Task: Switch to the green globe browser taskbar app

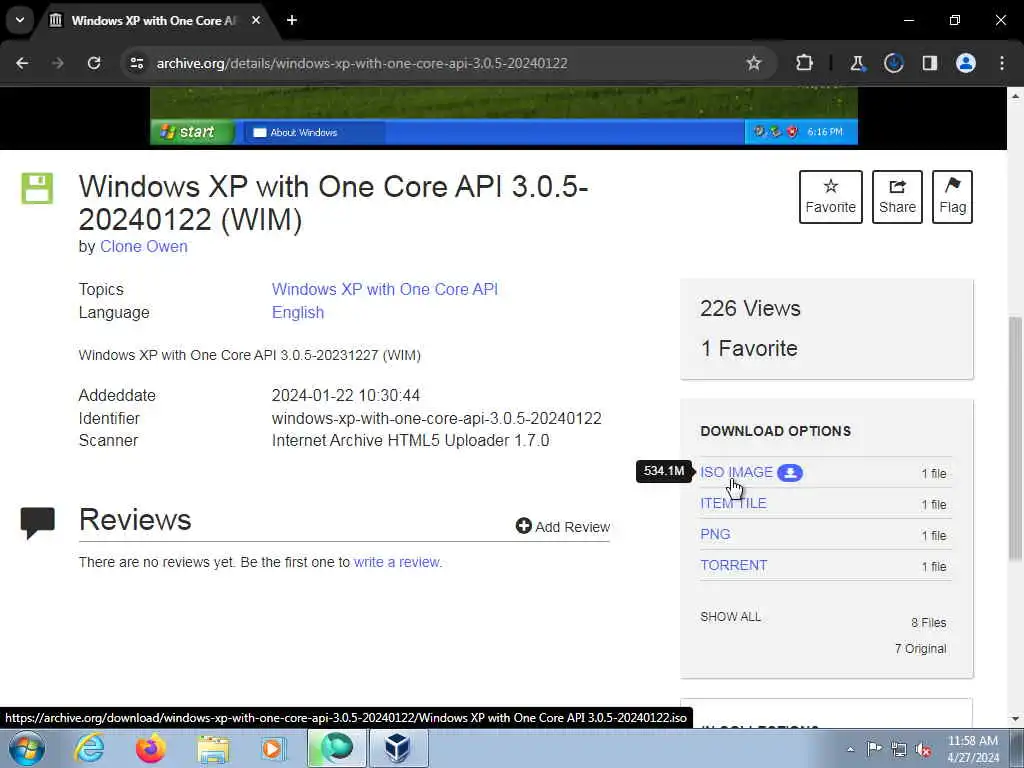Action: 336,748
